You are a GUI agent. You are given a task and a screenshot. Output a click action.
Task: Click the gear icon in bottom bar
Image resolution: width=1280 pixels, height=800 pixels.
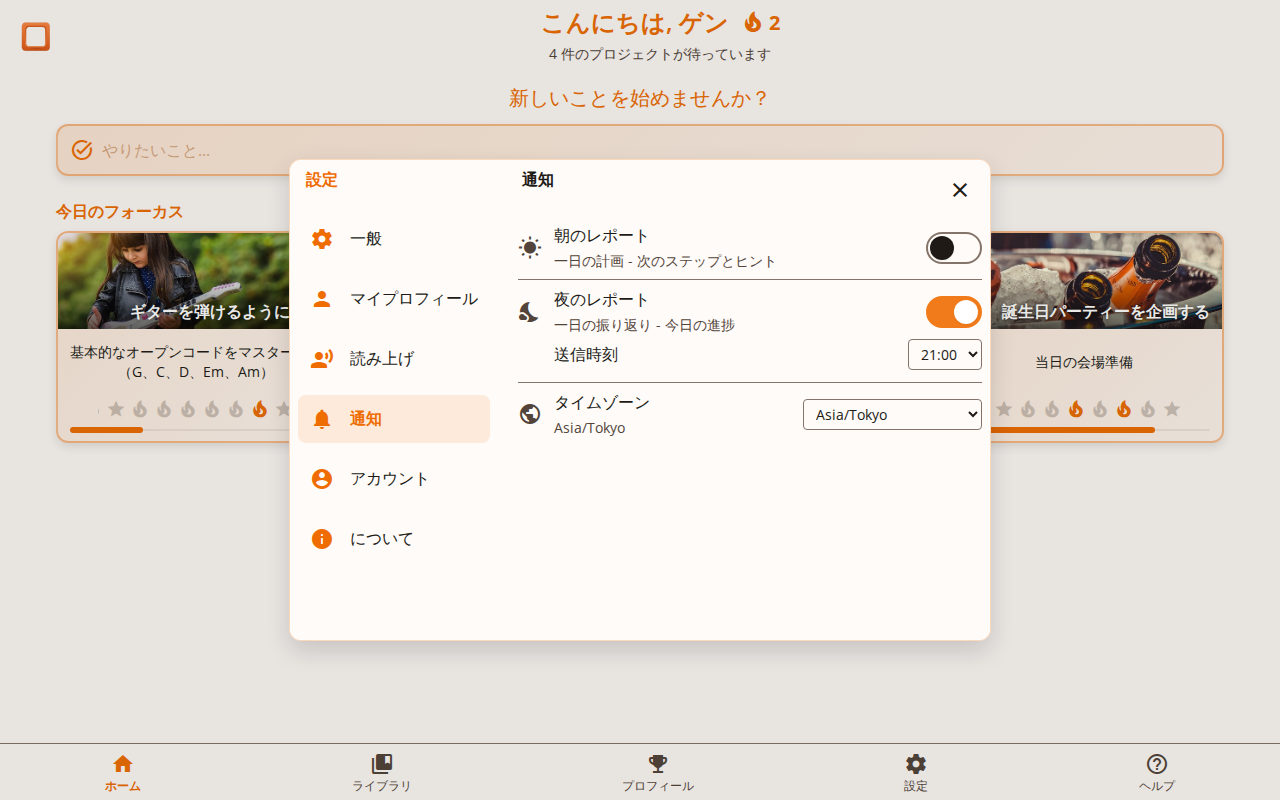click(x=916, y=764)
